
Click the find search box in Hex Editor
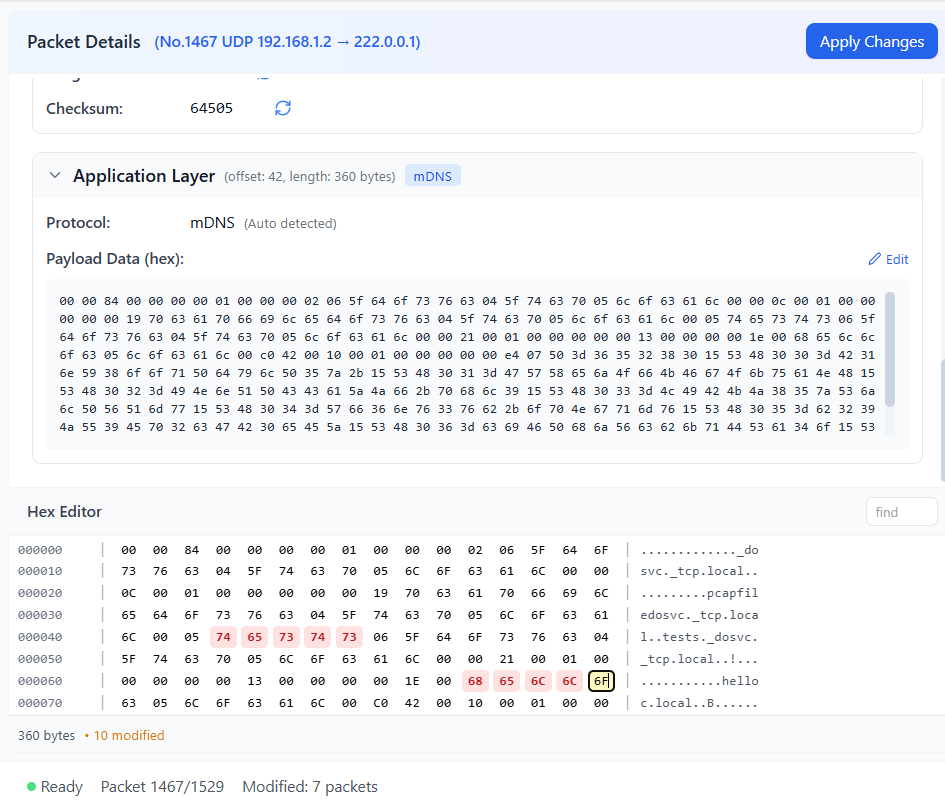[901, 511]
